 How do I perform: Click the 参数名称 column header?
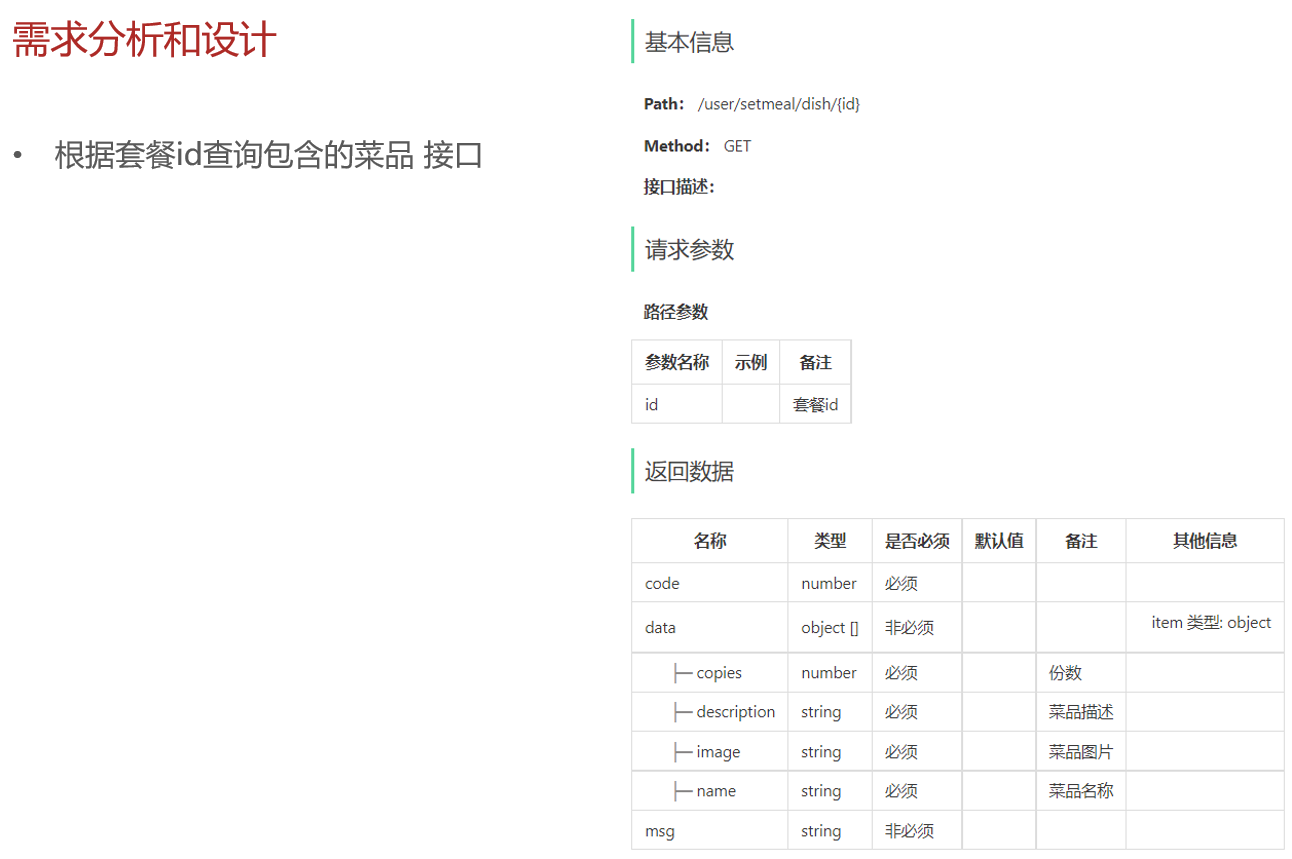tap(677, 362)
